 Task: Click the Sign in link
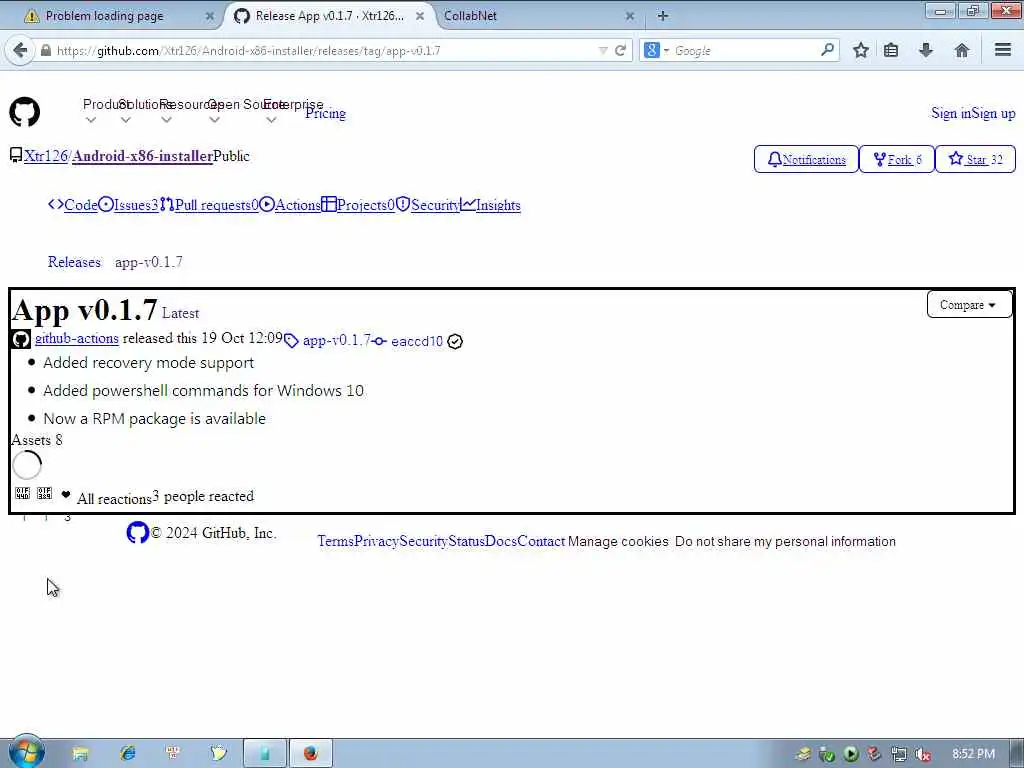(x=951, y=114)
